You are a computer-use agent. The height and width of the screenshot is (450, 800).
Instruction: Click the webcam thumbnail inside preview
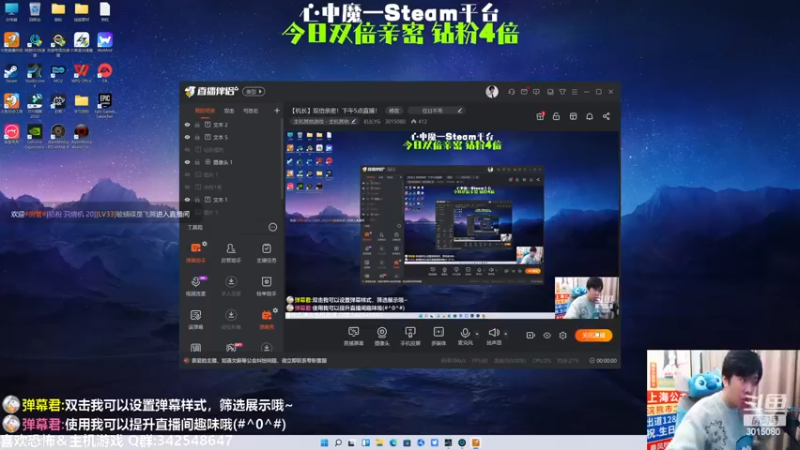[x=587, y=298]
